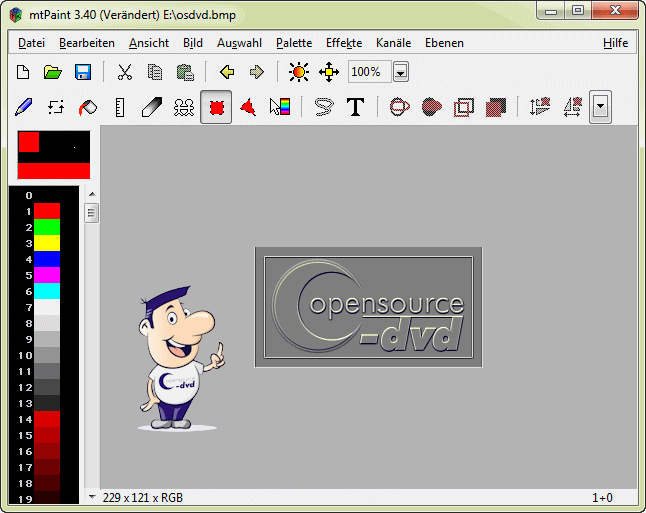Viewport: 646px width, 513px height.
Task: Save the image with the floppy disk button
Action: tap(83, 72)
